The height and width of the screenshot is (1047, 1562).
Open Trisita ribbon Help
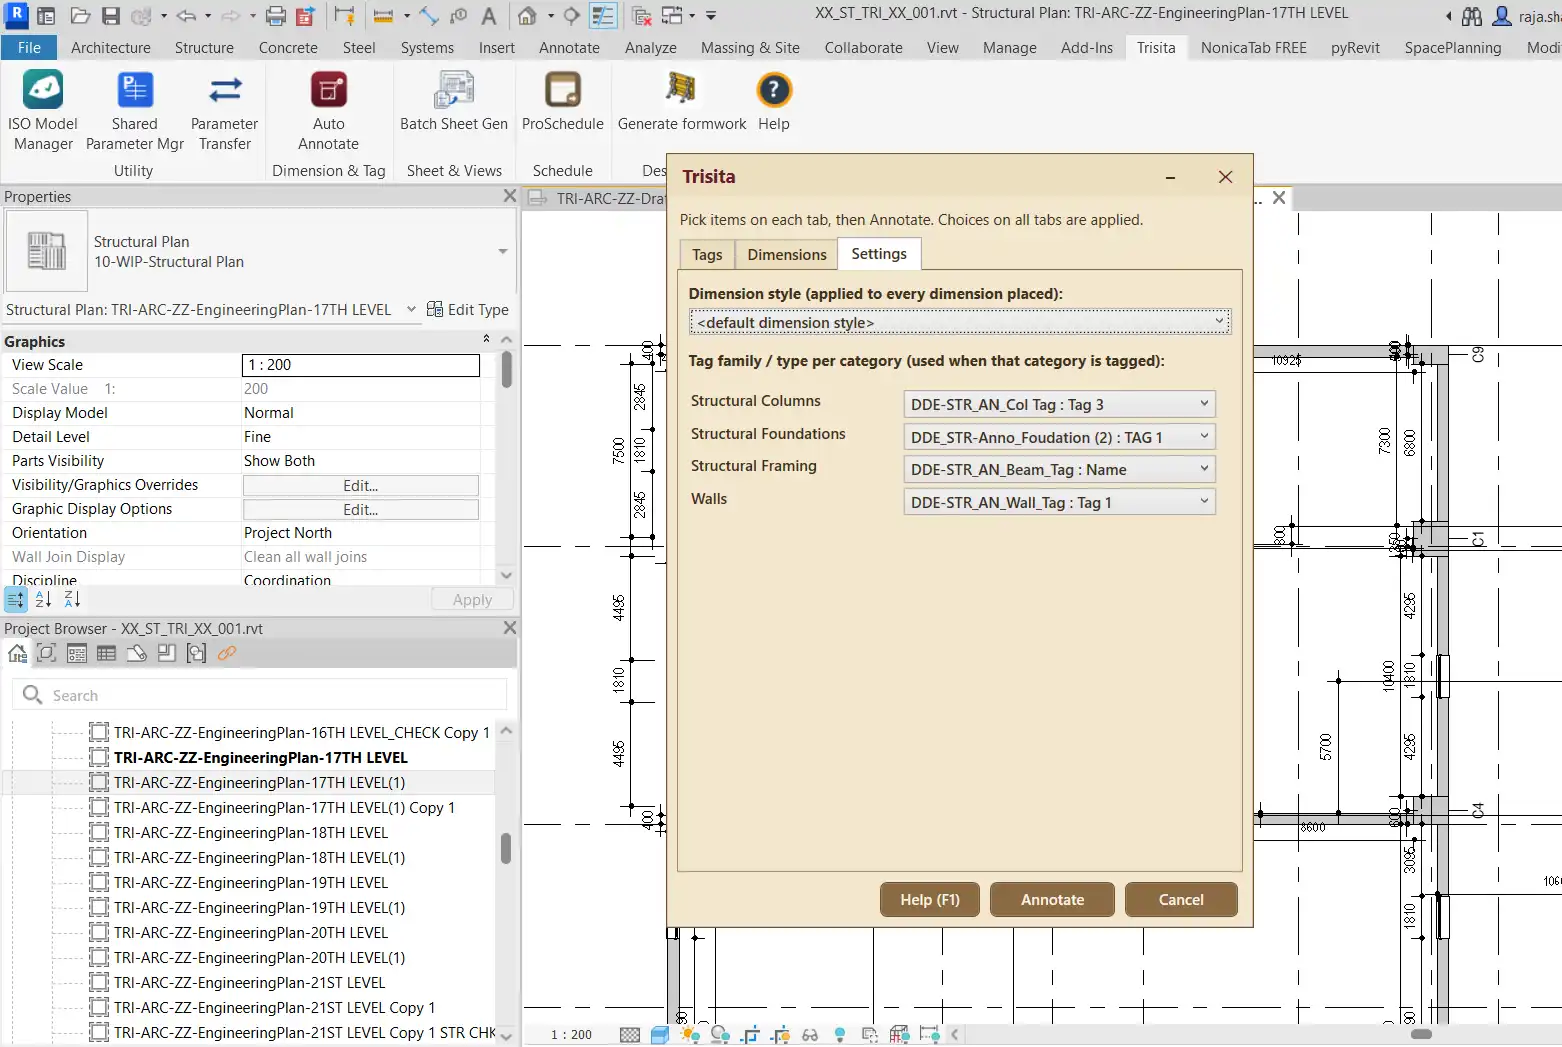point(774,102)
